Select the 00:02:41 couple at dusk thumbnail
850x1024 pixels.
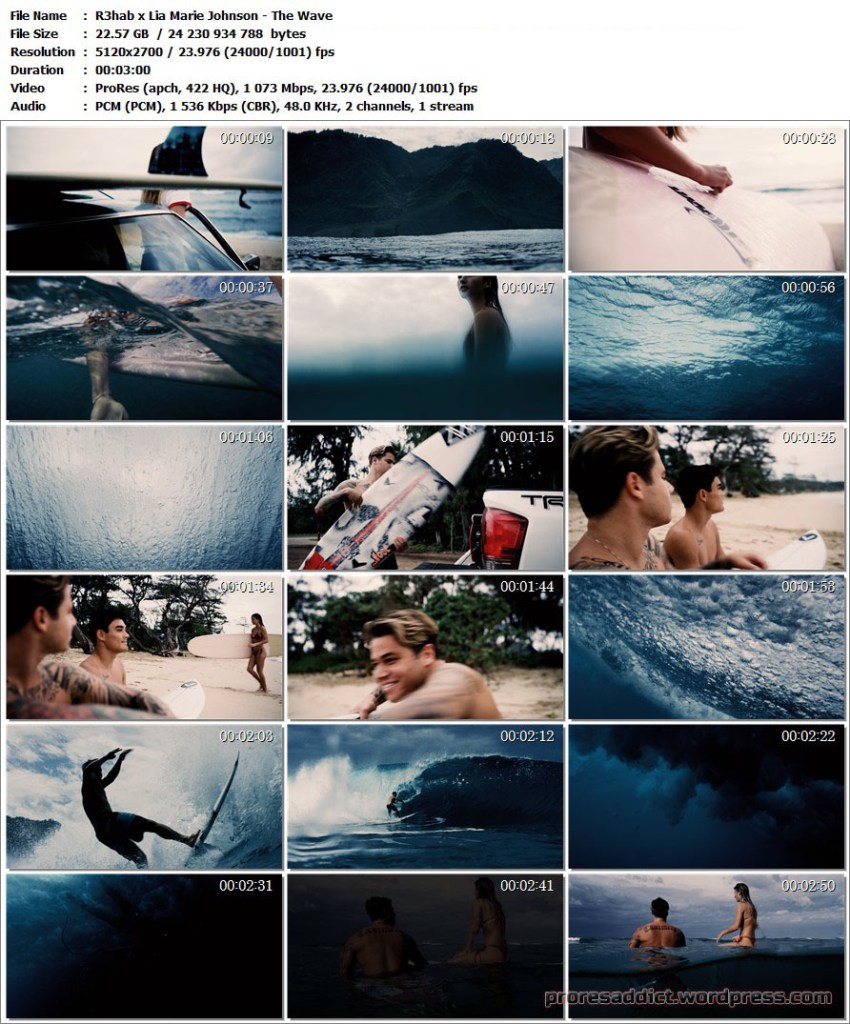[x=425, y=946]
